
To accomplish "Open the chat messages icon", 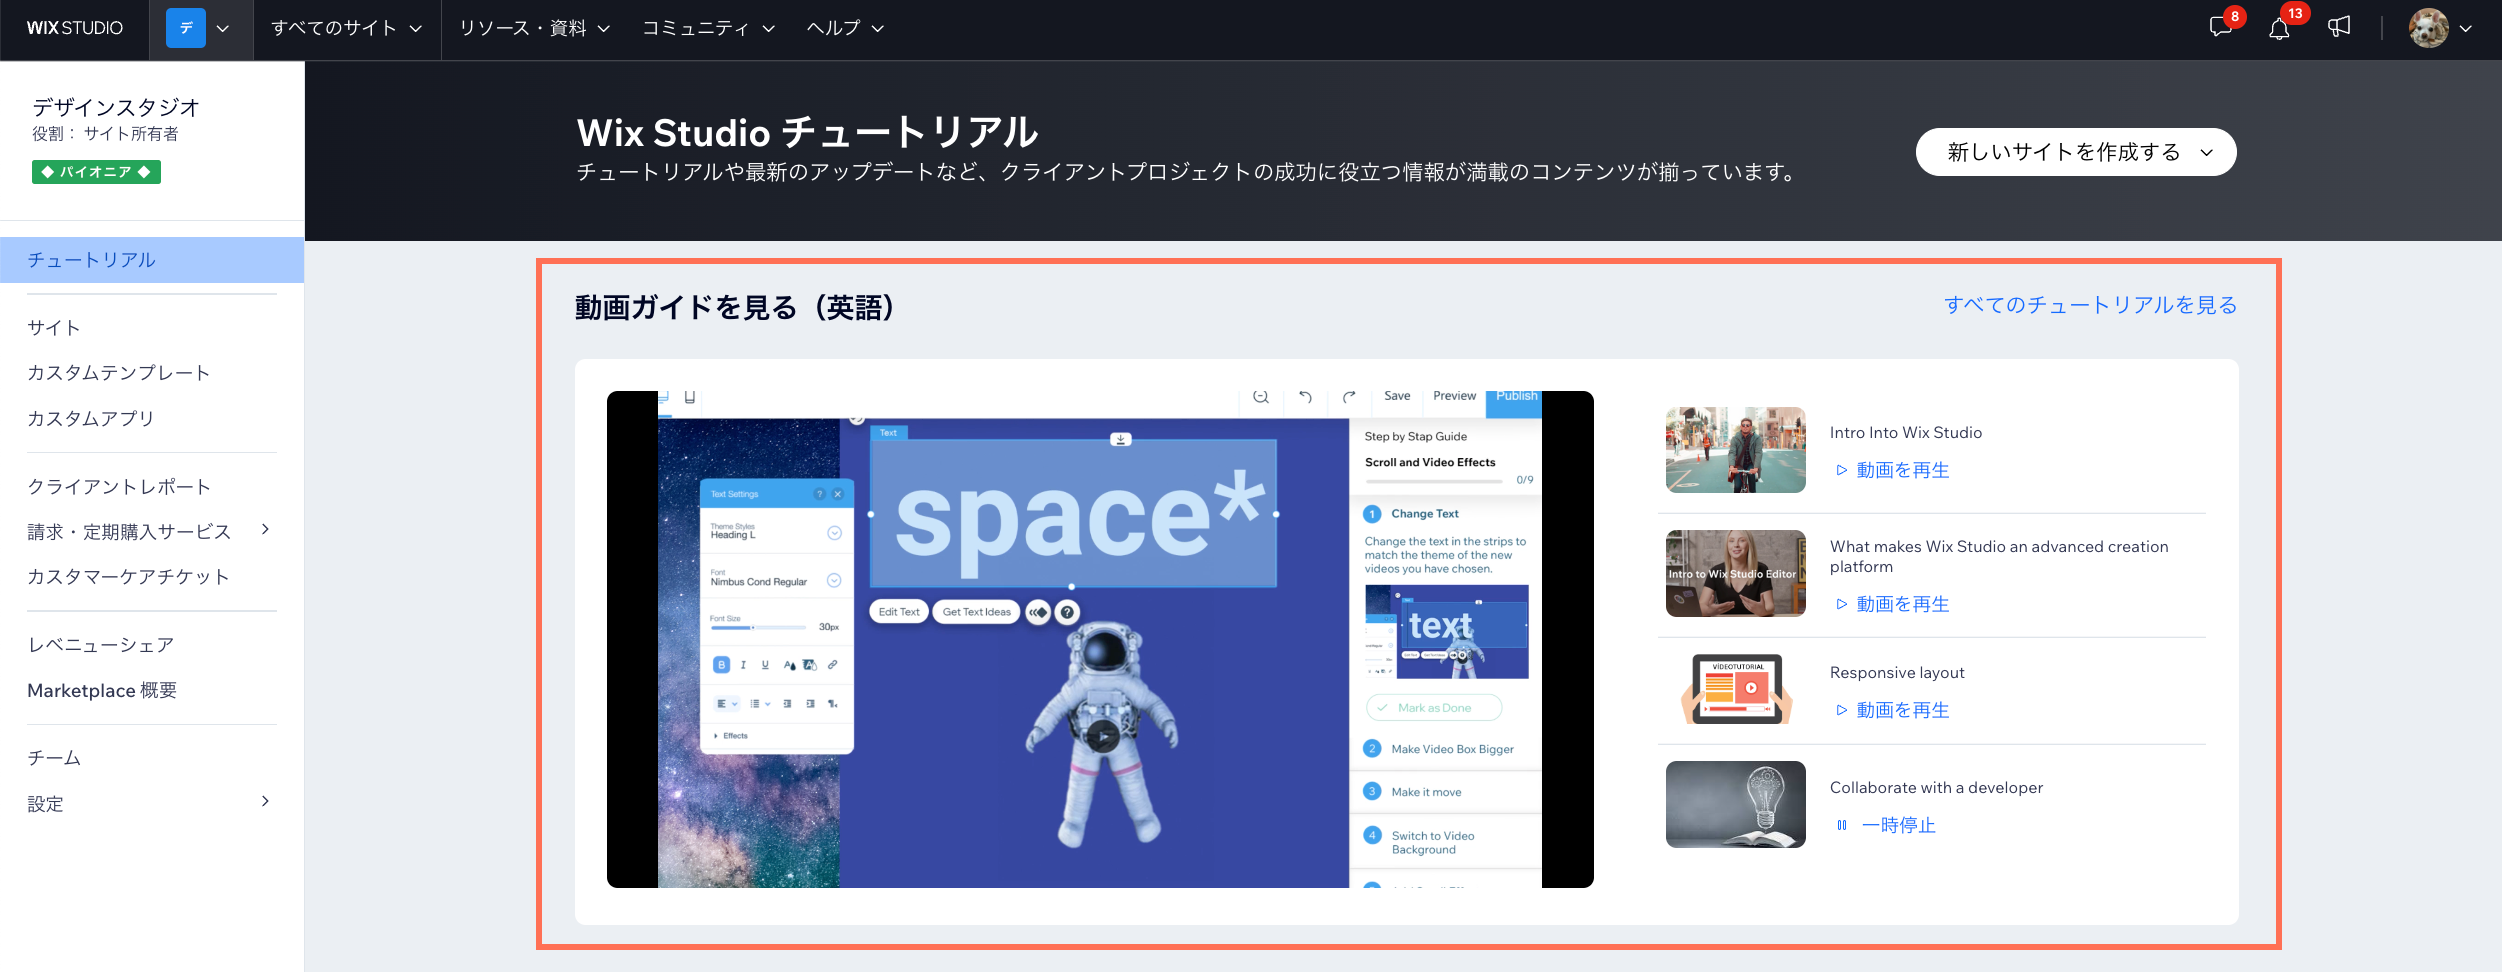I will [x=2220, y=27].
